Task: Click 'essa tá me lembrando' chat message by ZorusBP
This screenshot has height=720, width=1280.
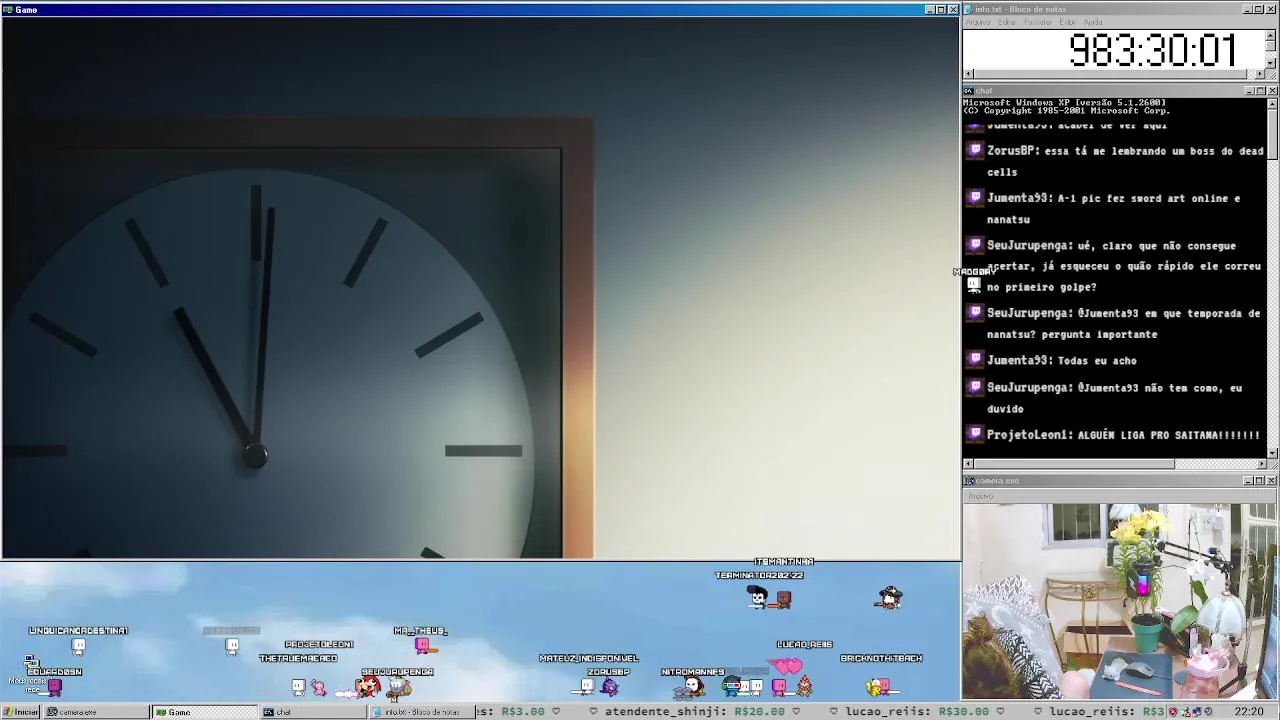Action: pos(1125,162)
